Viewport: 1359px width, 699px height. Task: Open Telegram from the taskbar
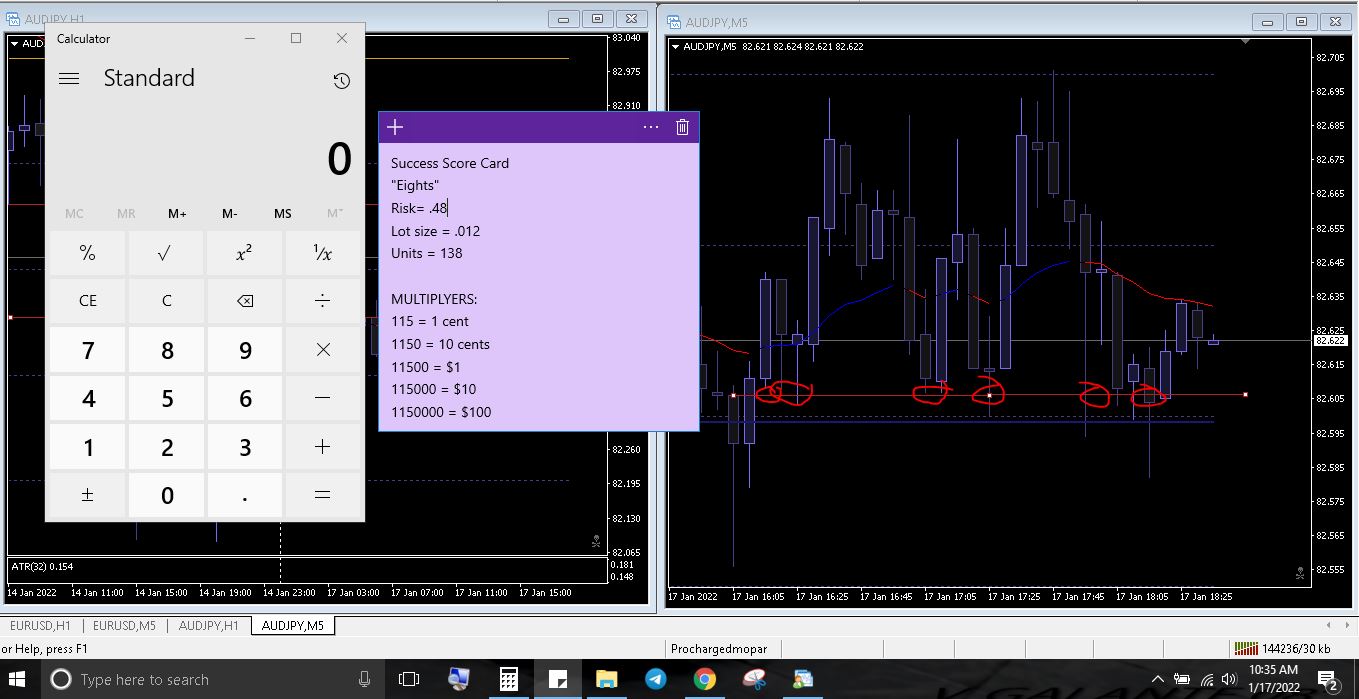click(x=656, y=680)
